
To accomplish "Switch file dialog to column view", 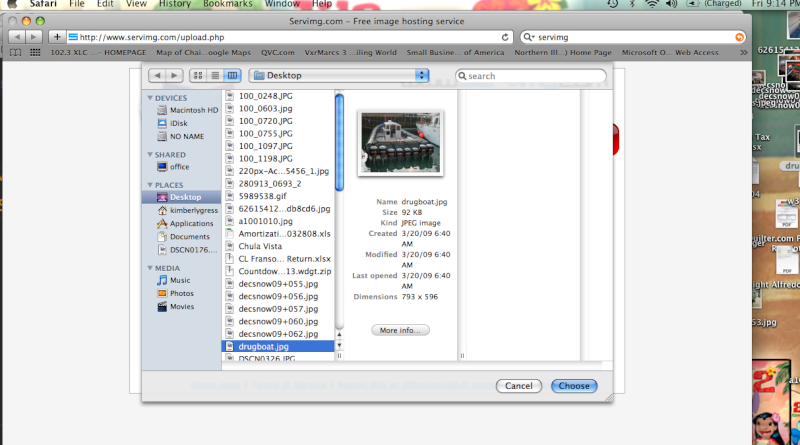I will [233, 76].
